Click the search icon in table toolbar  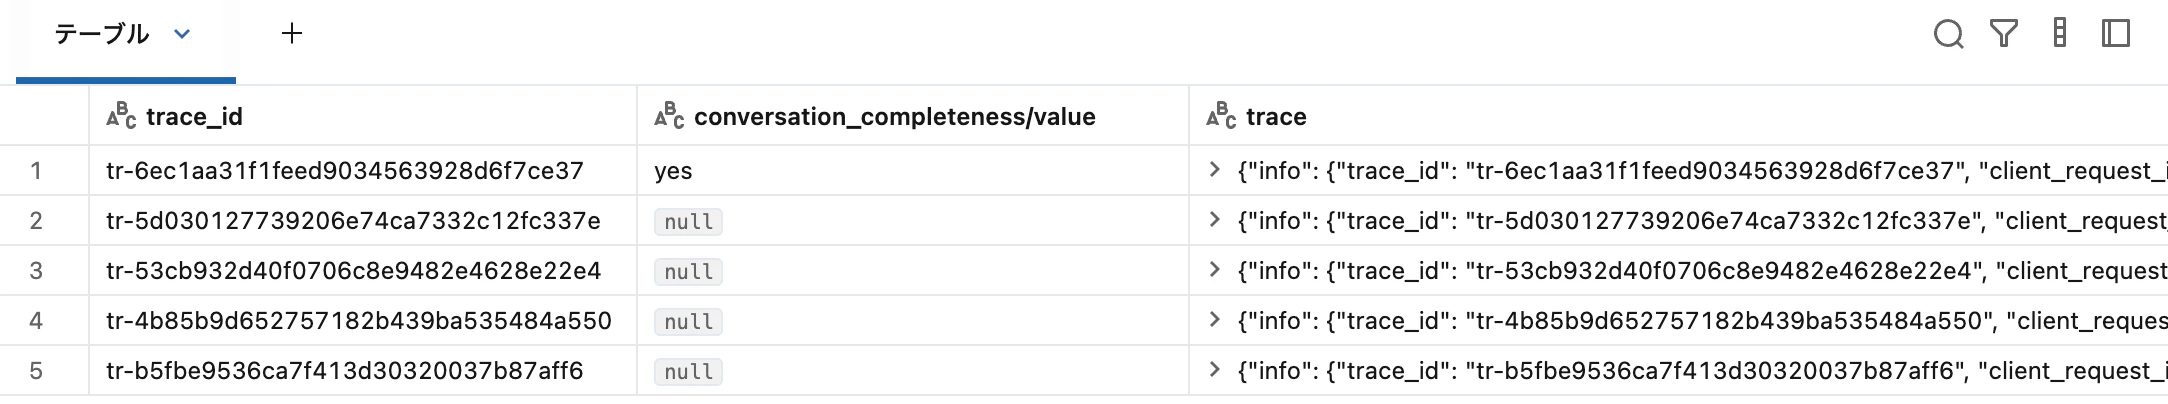[1948, 34]
